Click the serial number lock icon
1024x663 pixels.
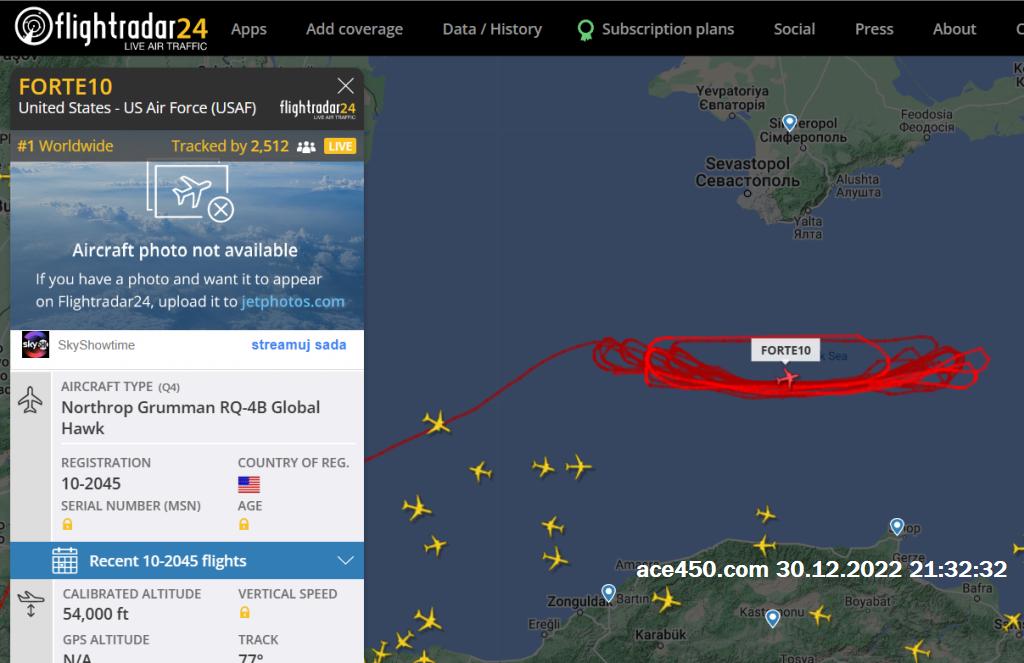pyautogui.click(x=67, y=524)
